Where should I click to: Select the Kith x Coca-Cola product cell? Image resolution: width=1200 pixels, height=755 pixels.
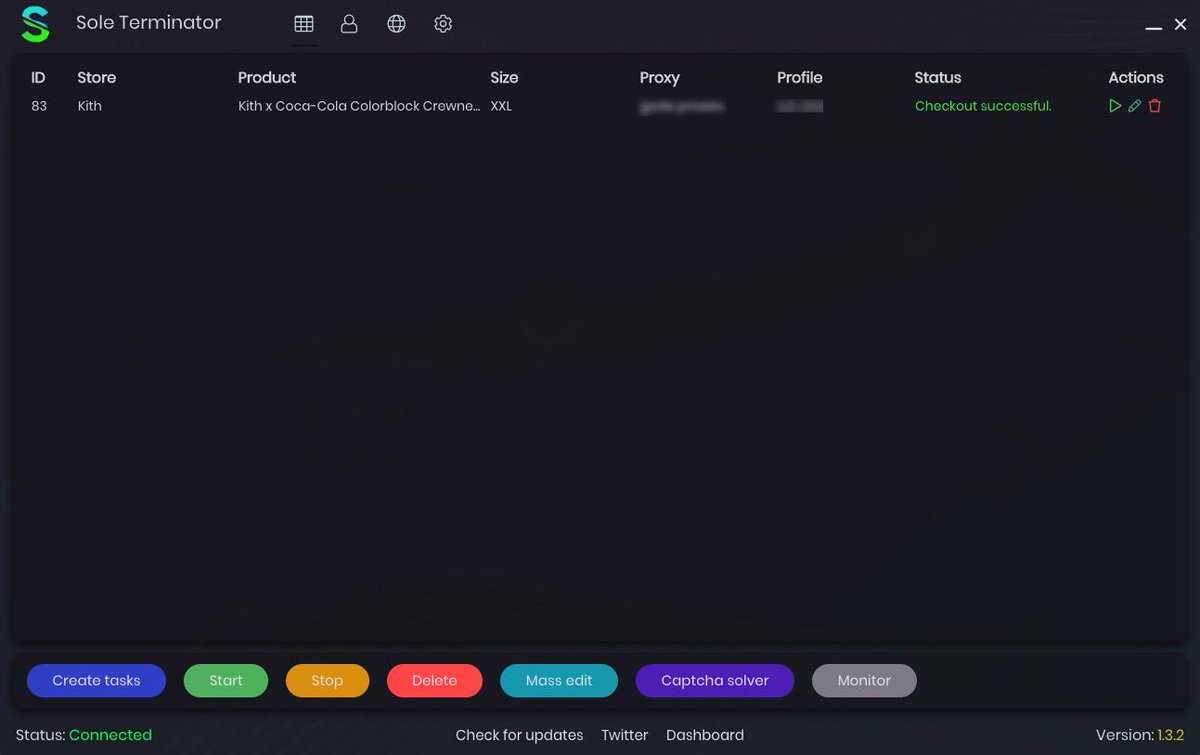[x=359, y=106]
